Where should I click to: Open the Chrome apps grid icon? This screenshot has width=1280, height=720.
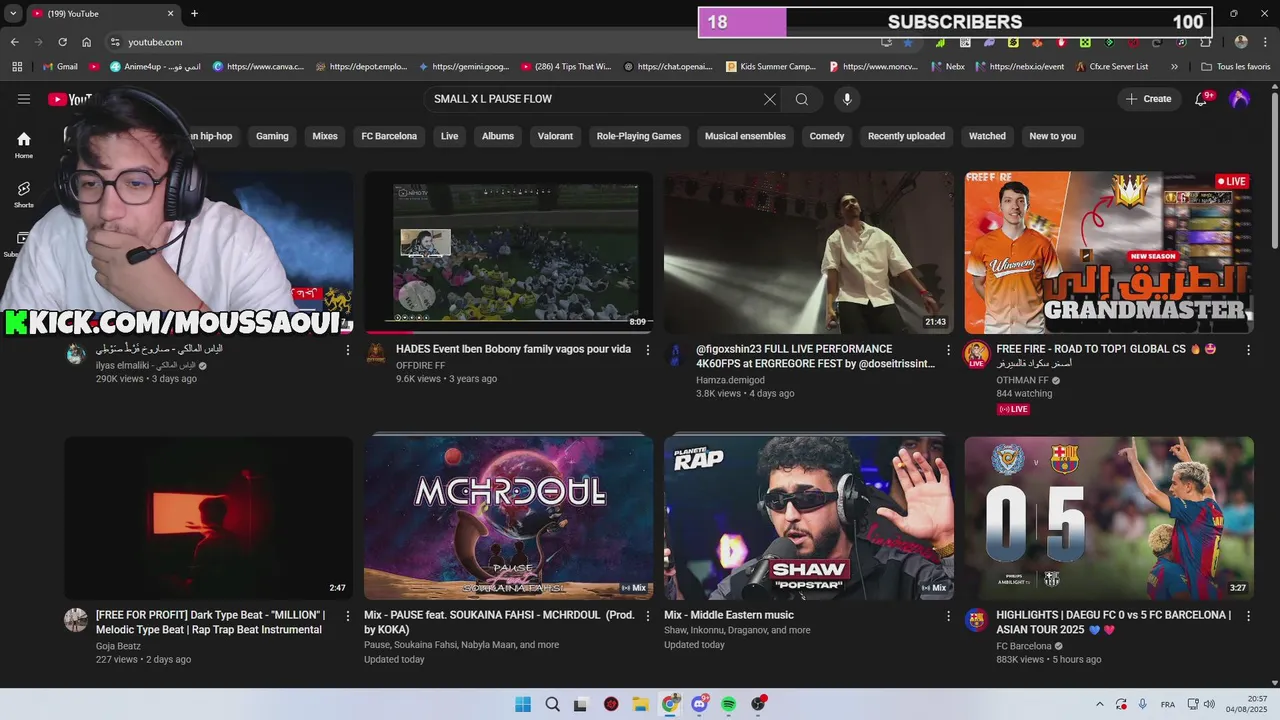[17, 67]
